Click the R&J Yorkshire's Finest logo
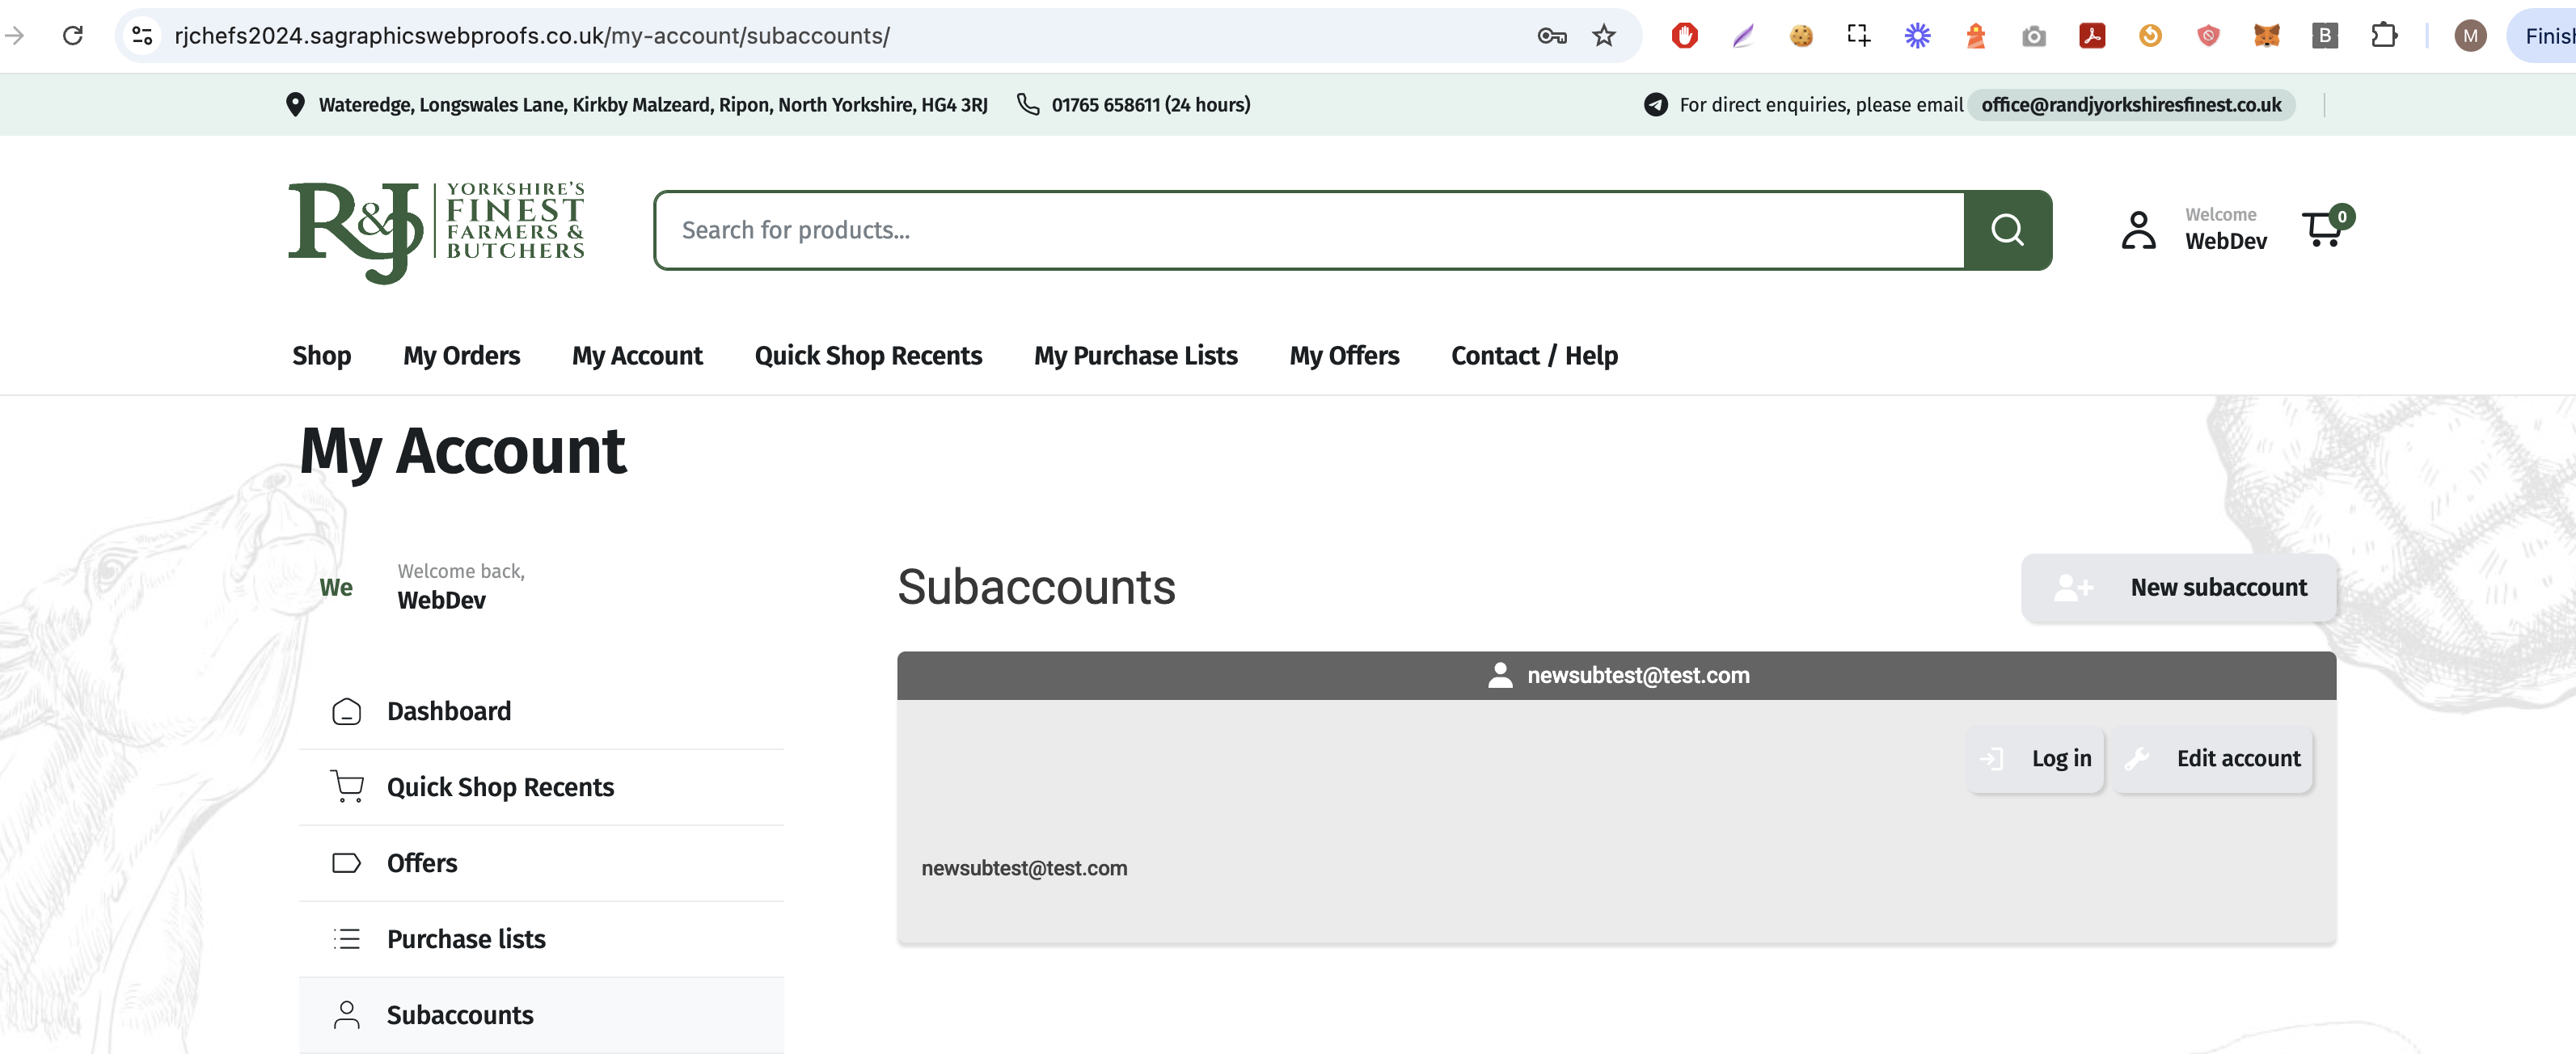Image resolution: width=2576 pixels, height=1054 pixels. pyautogui.click(x=436, y=232)
